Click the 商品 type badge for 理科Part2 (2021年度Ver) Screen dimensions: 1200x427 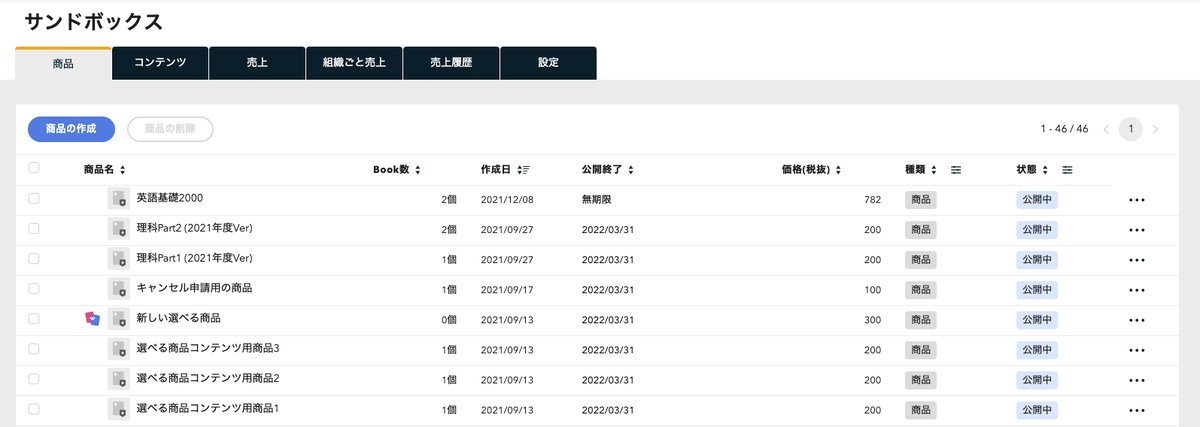click(x=921, y=230)
